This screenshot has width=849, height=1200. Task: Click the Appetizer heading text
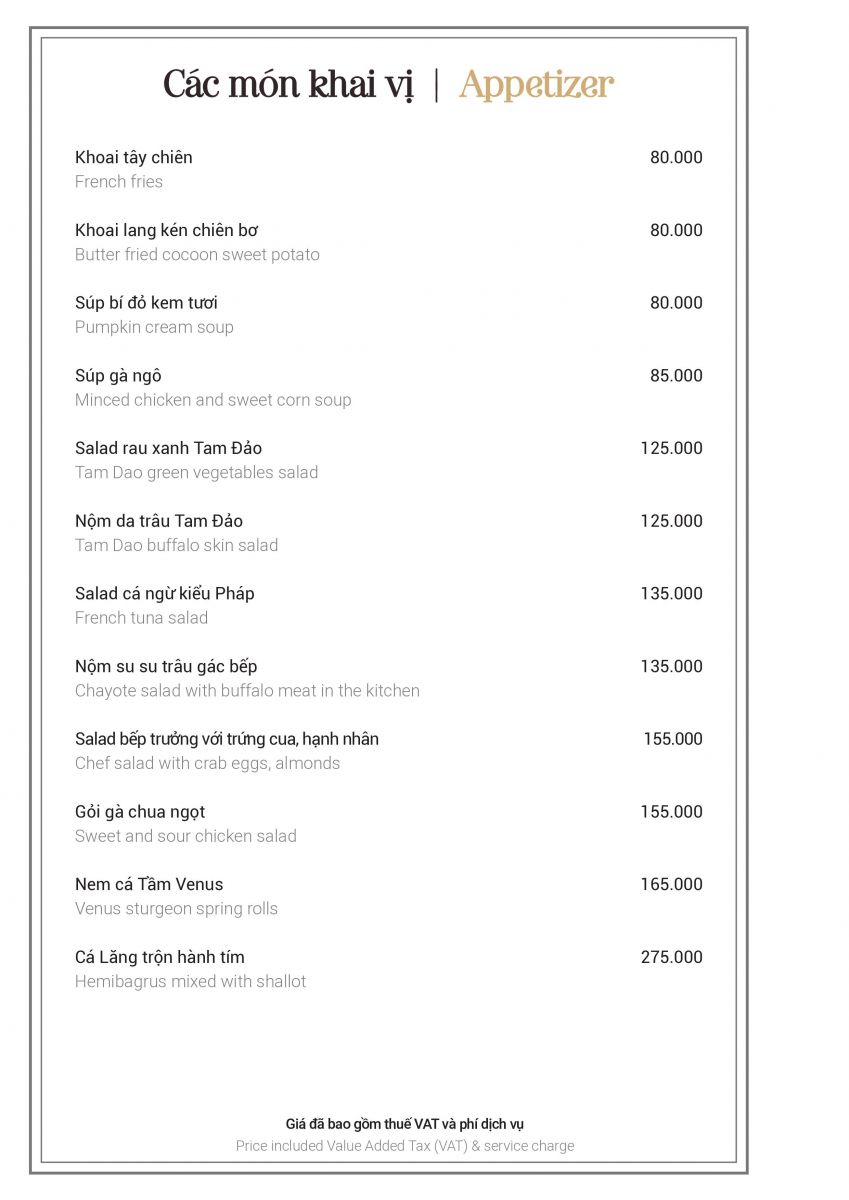536,86
